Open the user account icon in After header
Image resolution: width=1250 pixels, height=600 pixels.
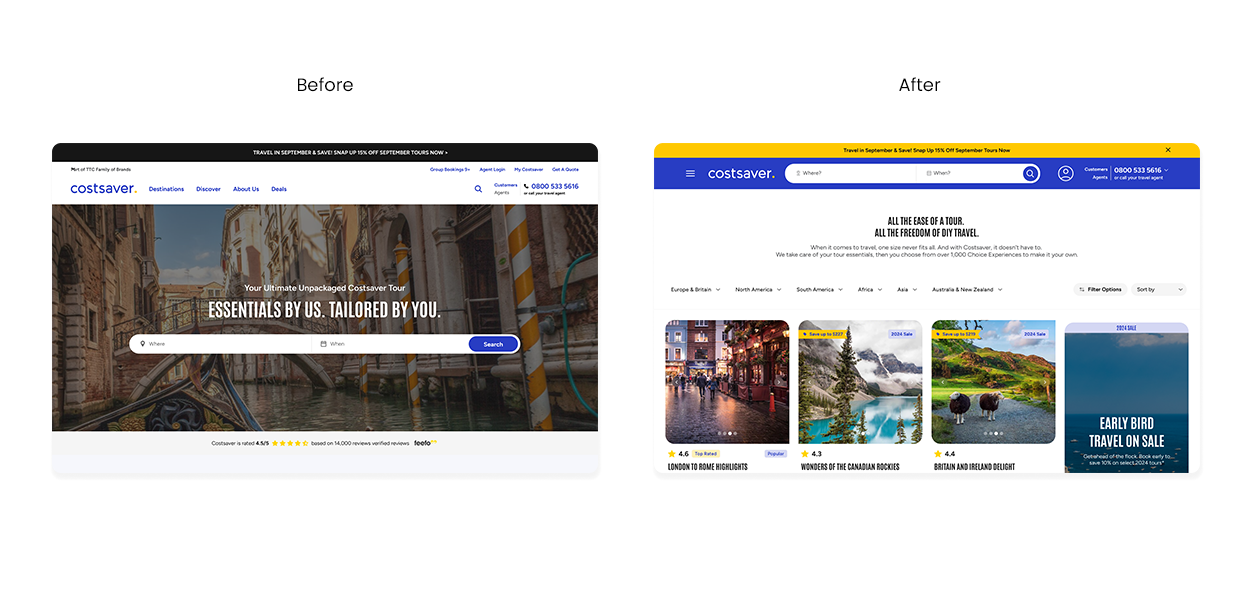[x=1066, y=173]
